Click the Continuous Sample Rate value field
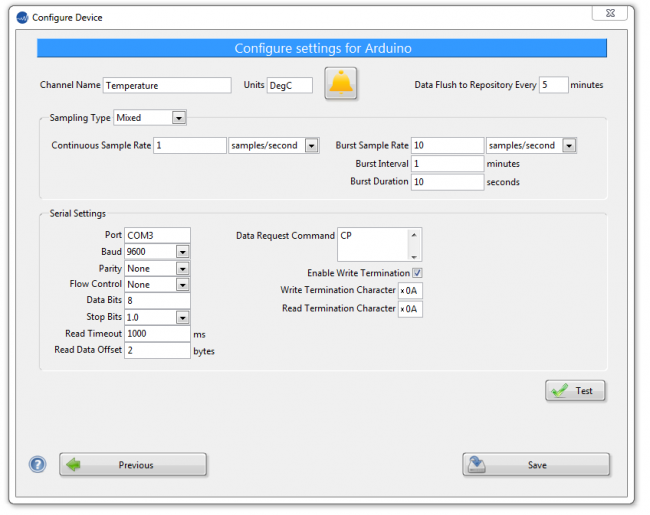This screenshot has height=515, width=650. (x=190, y=146)
